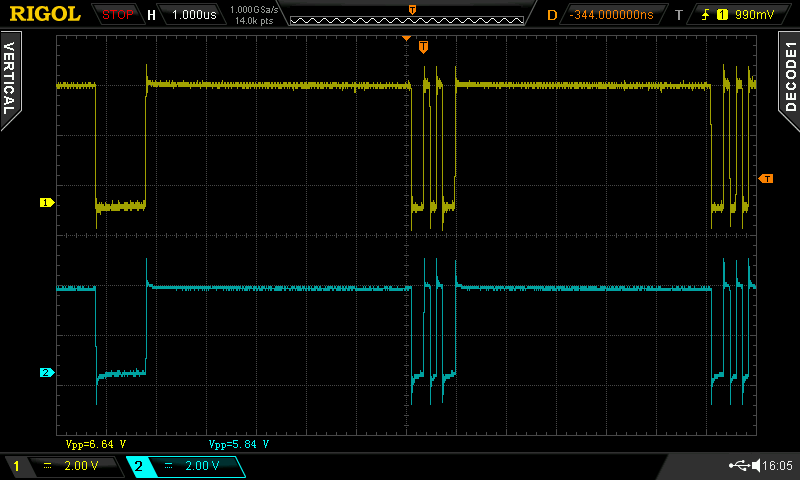Click the small orange triangle at grid top
Viewport: 800px width, 480px height.
click(406, 38)
